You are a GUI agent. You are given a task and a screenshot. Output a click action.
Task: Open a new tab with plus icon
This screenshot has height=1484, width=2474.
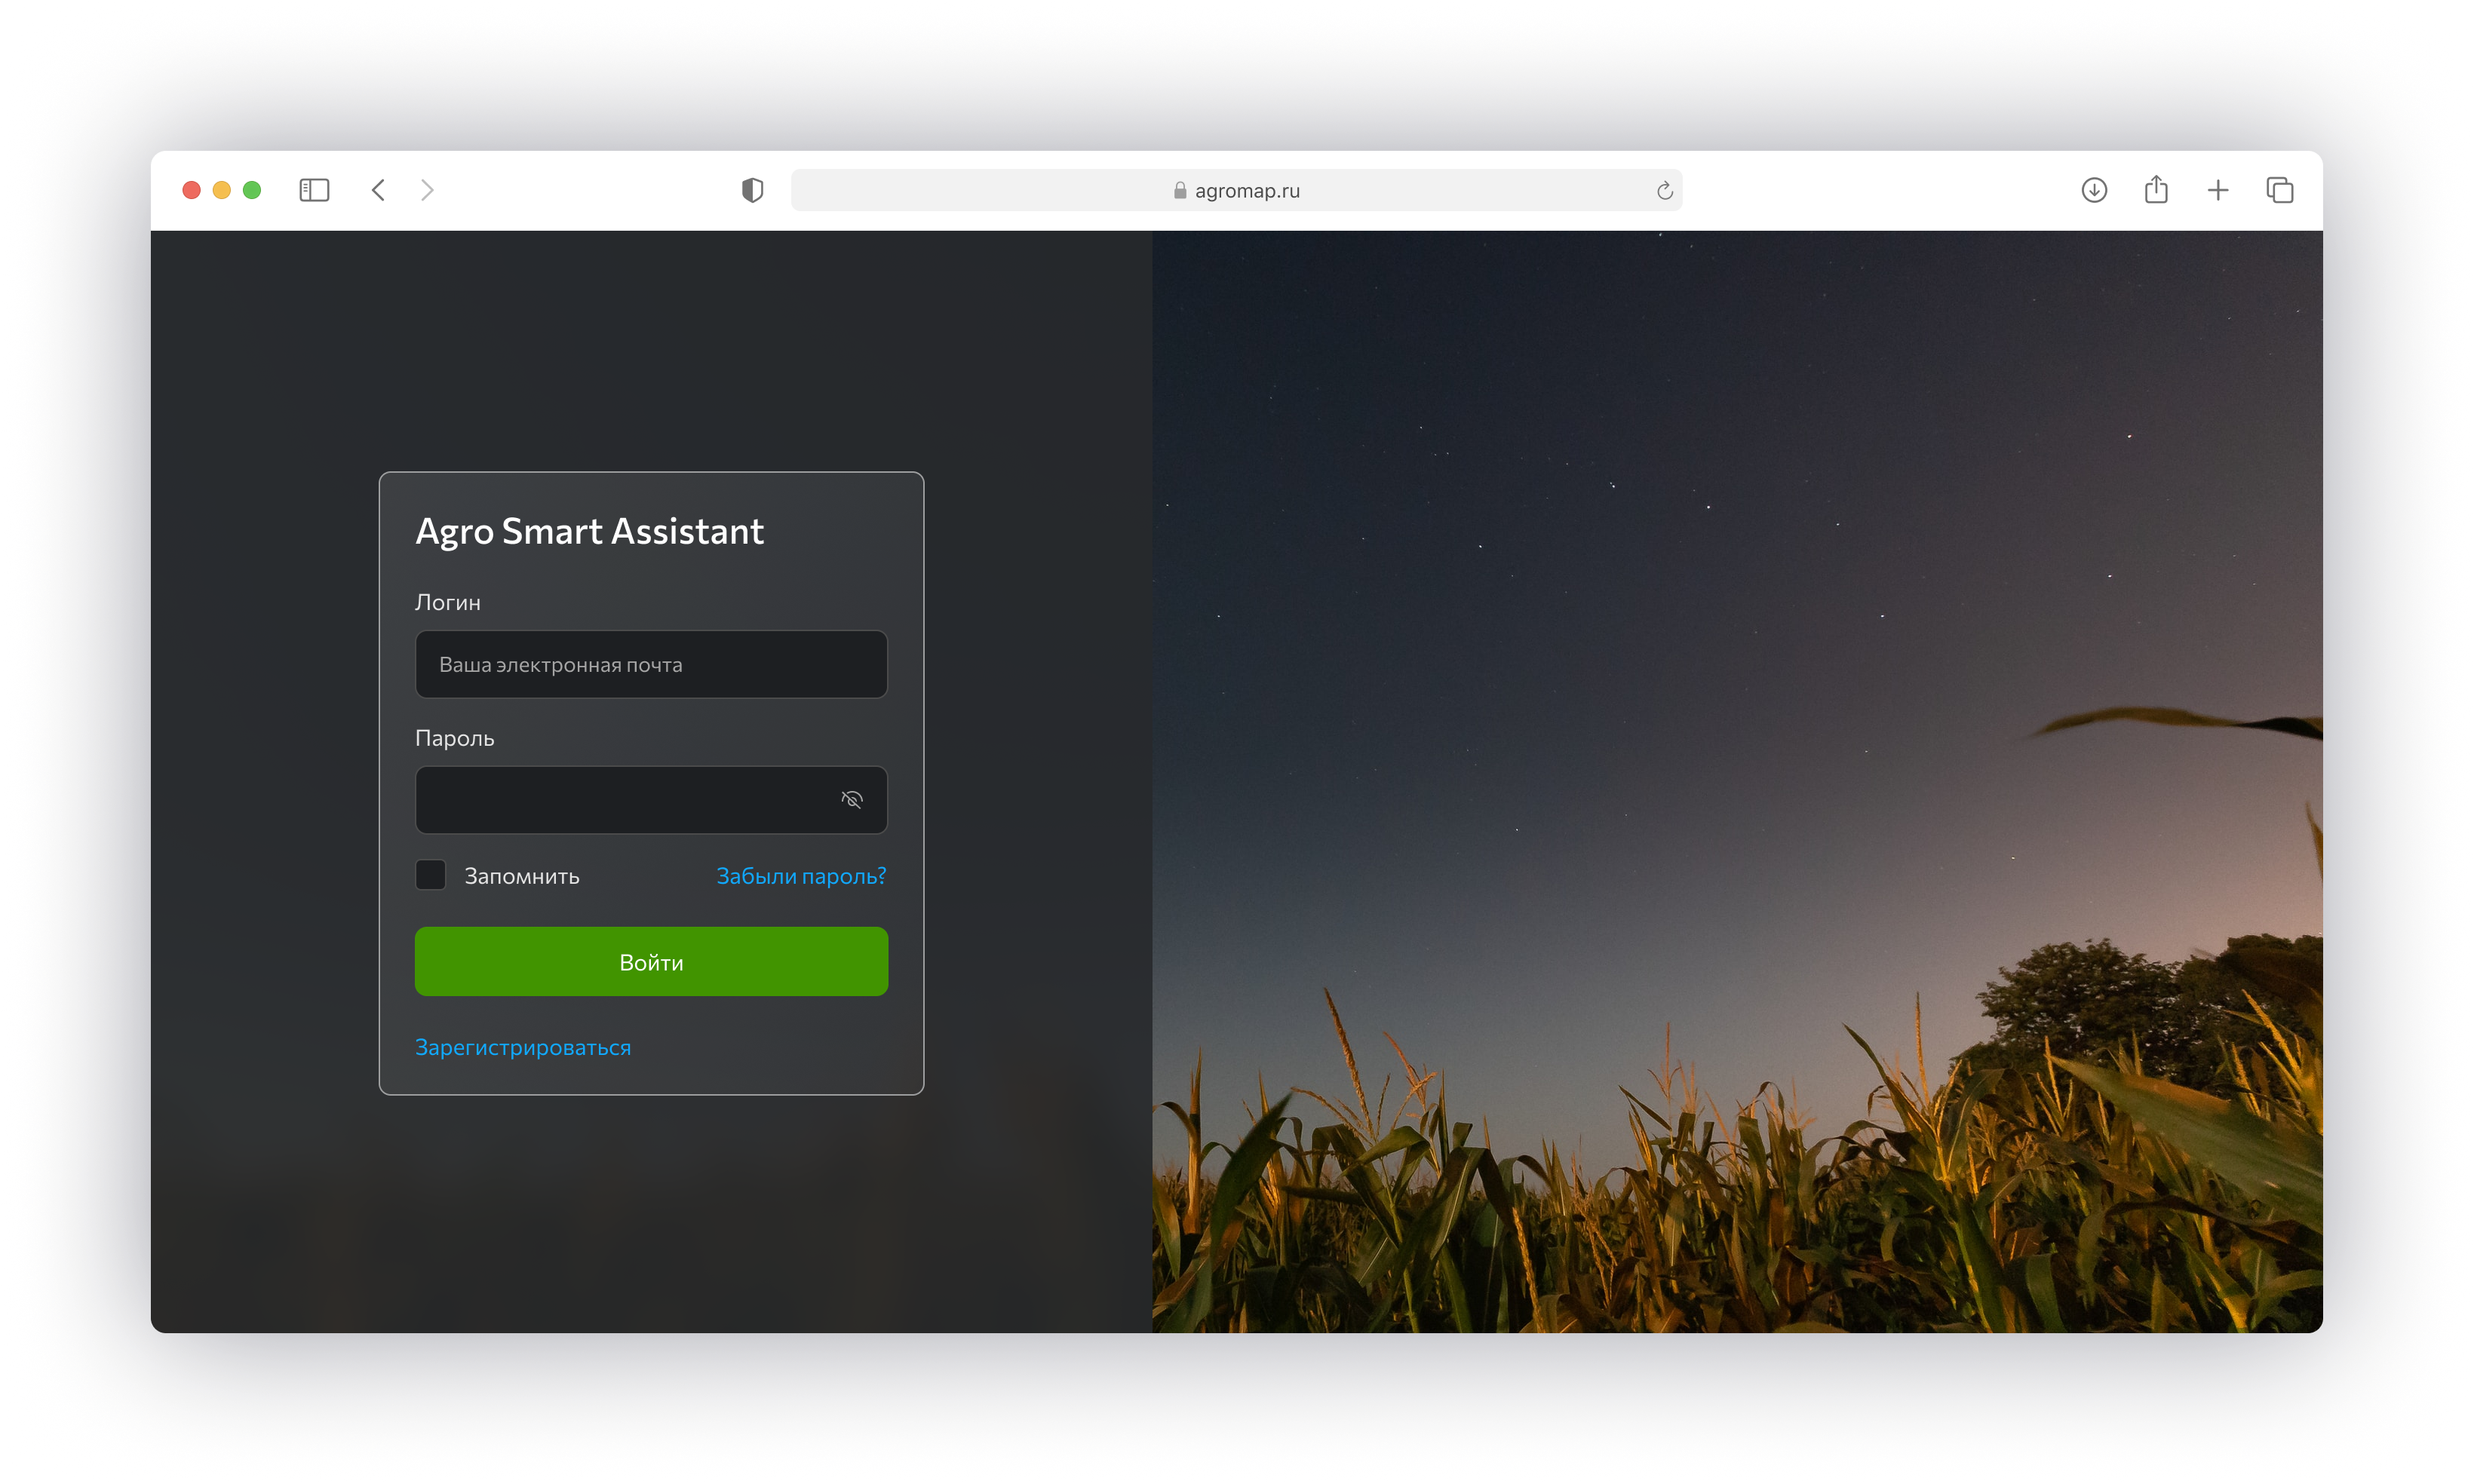tap(2218, 190)
